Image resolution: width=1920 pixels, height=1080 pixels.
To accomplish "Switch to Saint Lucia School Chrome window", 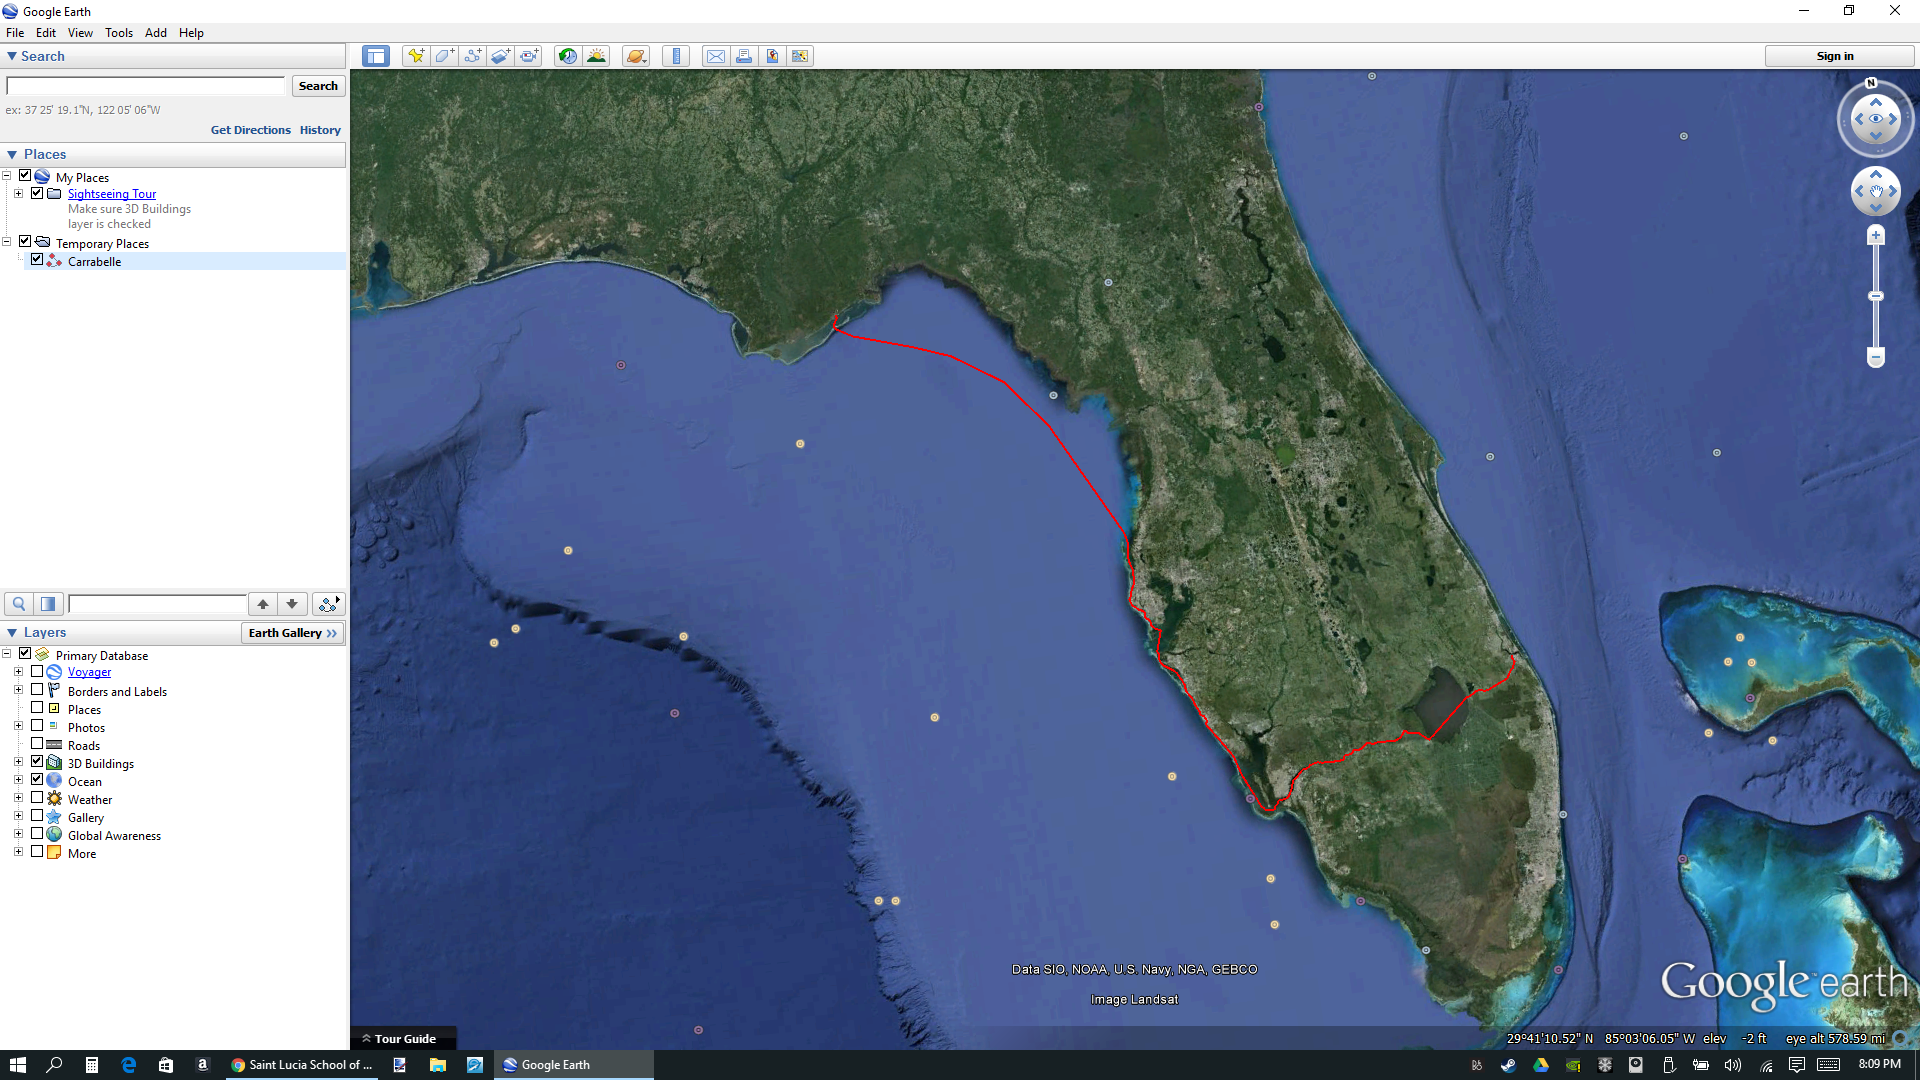I will coord(302,1065).
